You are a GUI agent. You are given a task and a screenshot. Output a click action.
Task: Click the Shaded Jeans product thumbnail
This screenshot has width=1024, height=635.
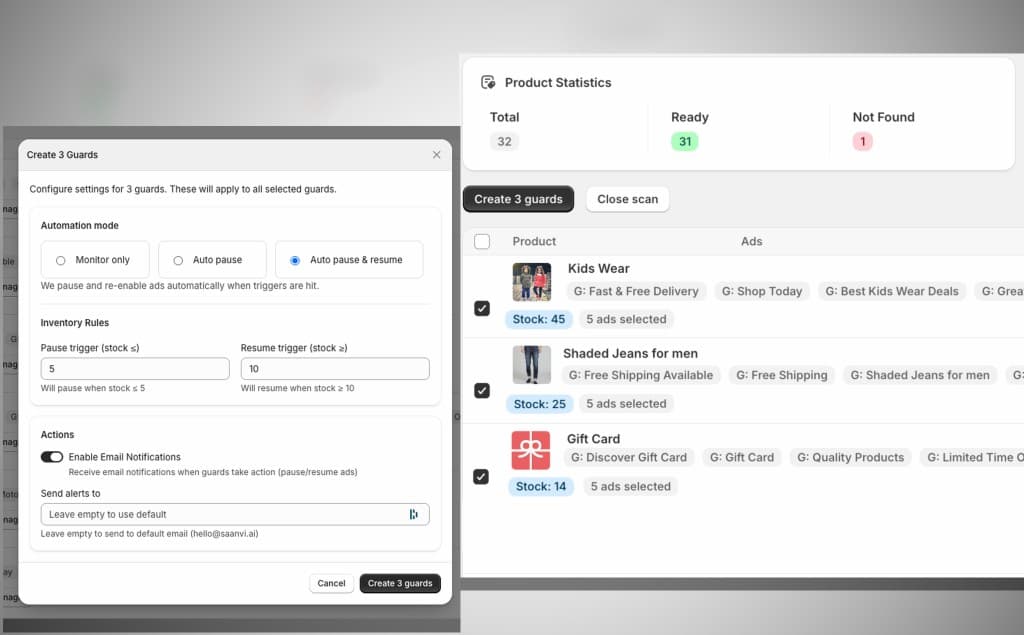click(531, 366)
